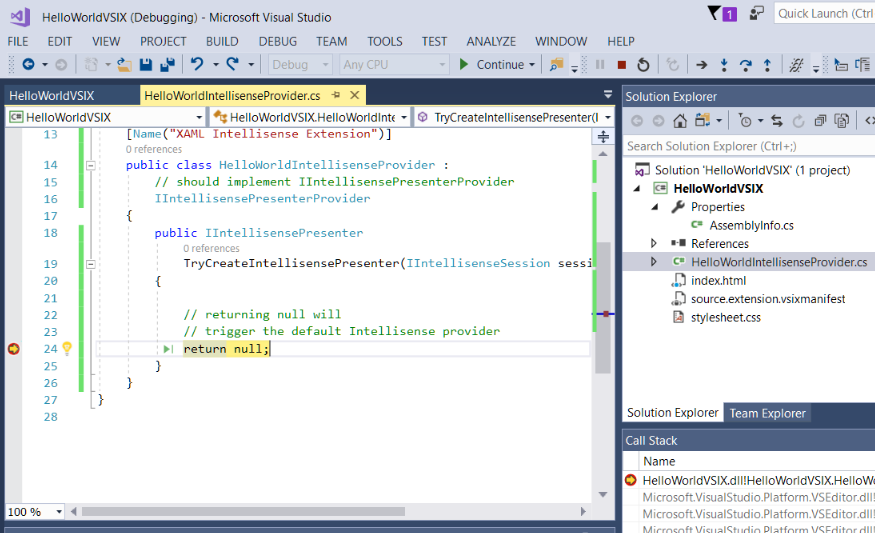Click the Navigate Backward arrow in main toolbar
Viewport: 875px width, 533px height.
(28, 65)
